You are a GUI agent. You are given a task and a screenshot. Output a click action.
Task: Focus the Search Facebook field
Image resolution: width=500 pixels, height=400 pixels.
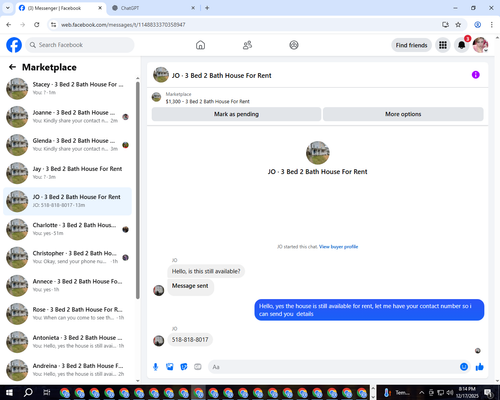point(80,45)
